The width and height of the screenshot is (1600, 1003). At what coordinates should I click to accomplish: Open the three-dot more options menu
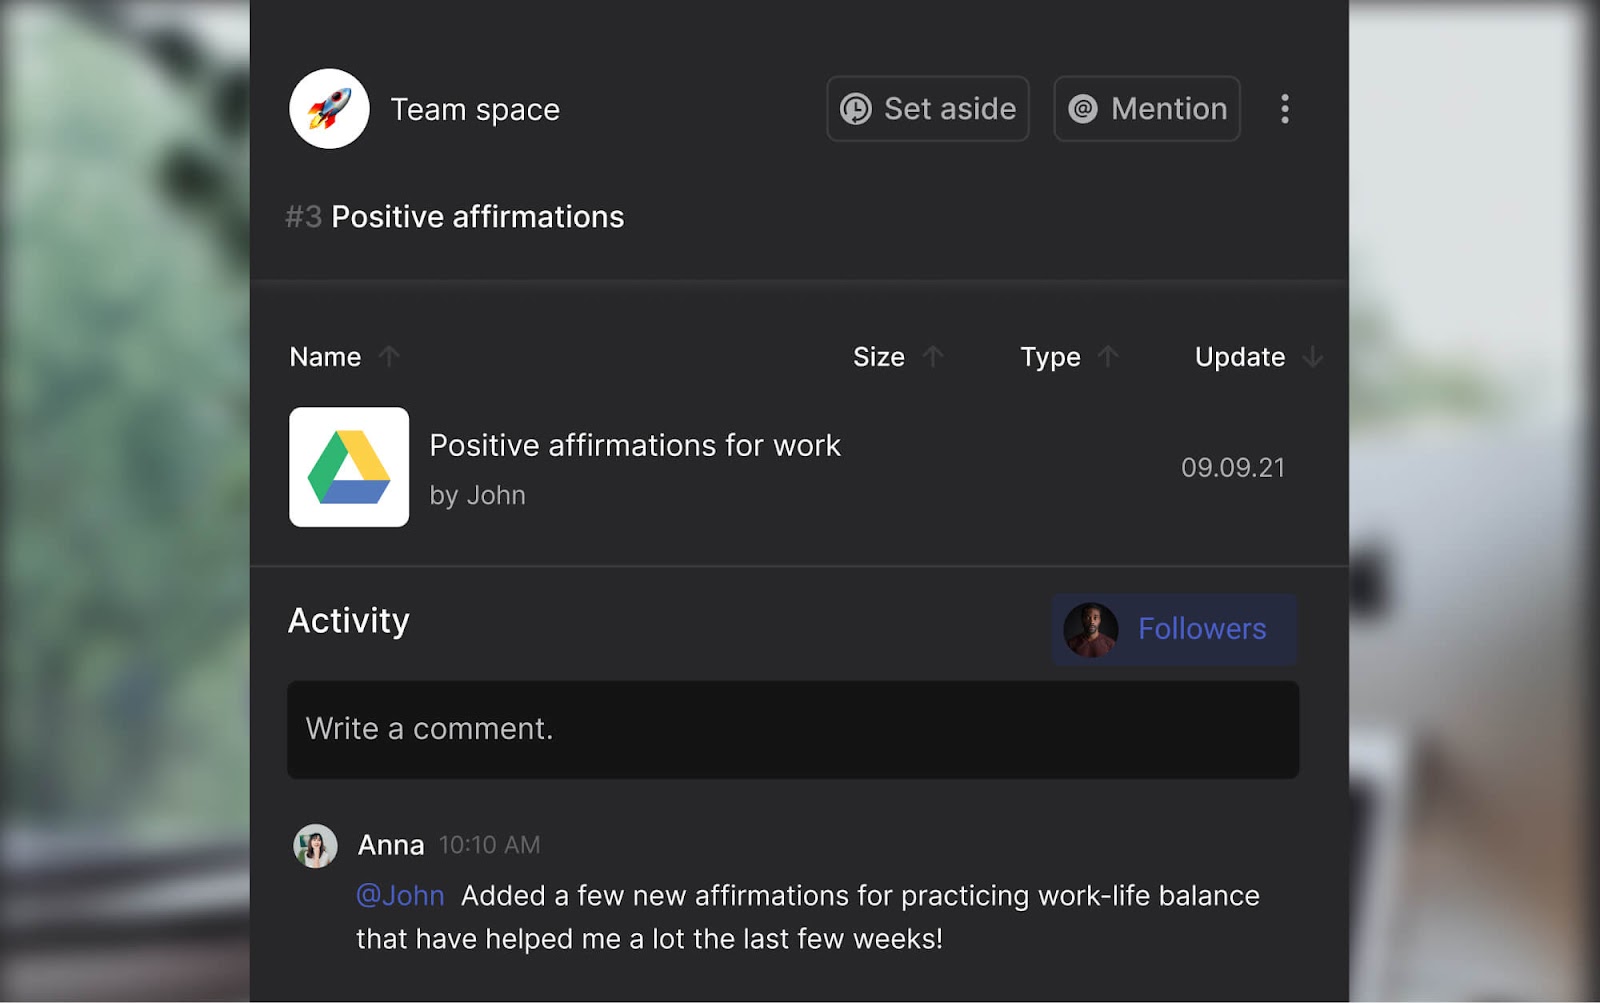(x=1285, y=109)
